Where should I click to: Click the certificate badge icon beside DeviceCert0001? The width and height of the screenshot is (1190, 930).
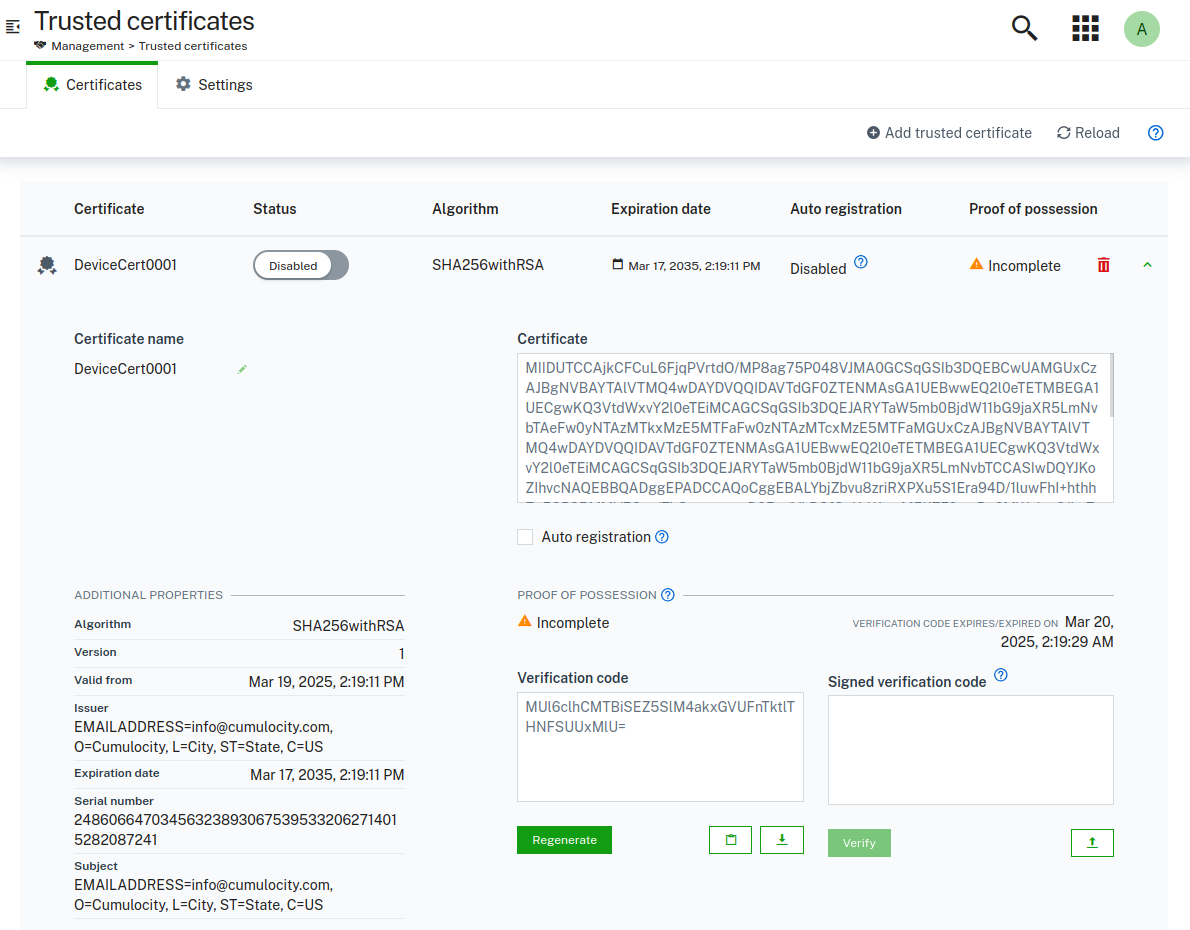coord(46,264)
